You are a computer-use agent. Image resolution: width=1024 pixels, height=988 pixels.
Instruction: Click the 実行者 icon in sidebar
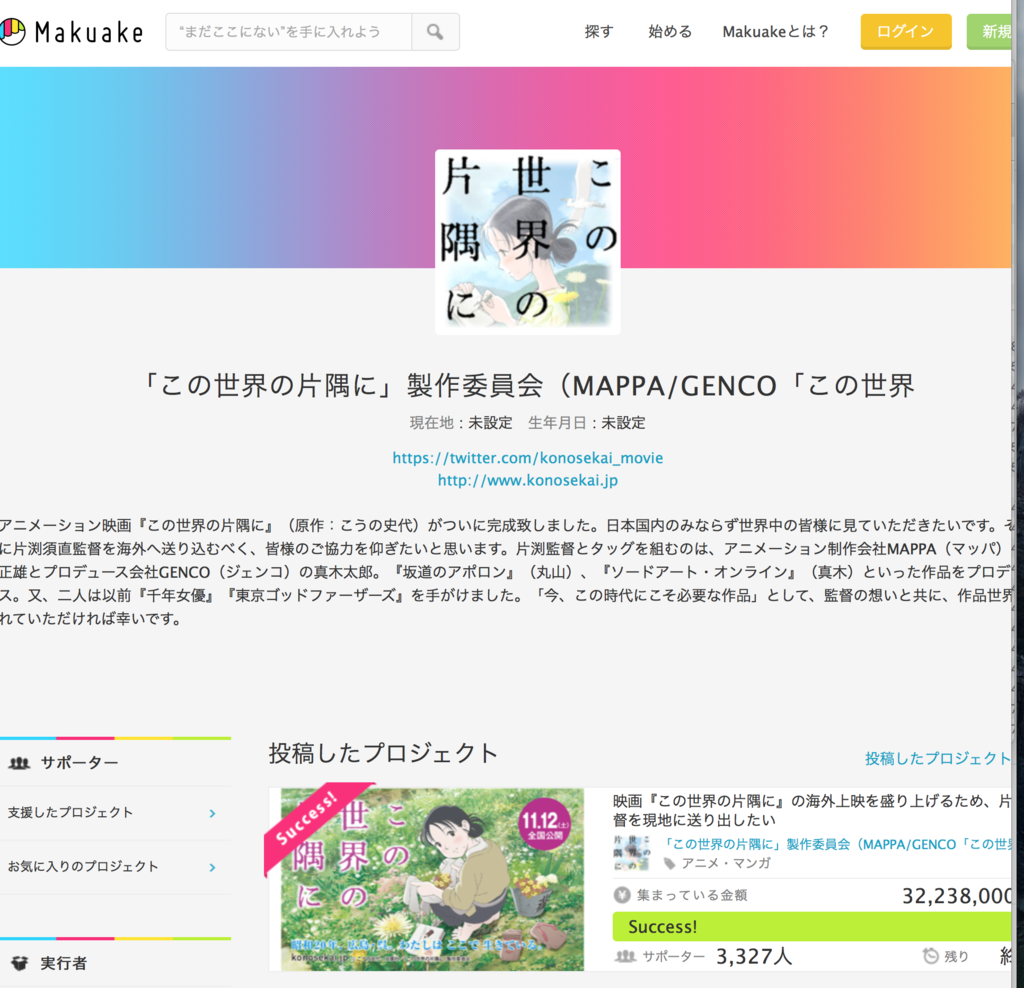coord(20,963)
